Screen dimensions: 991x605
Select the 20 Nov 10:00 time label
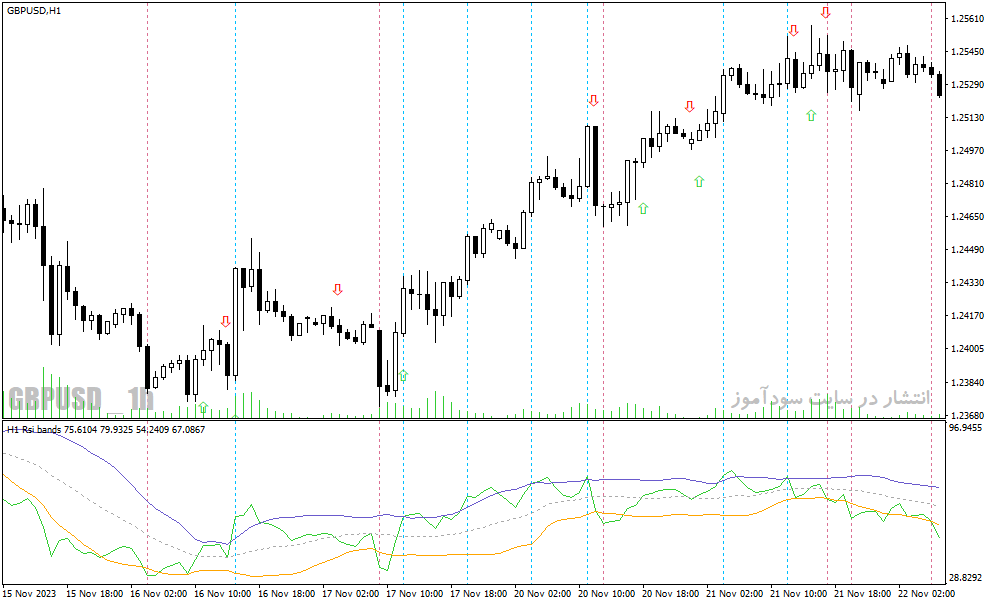point(607,594)
